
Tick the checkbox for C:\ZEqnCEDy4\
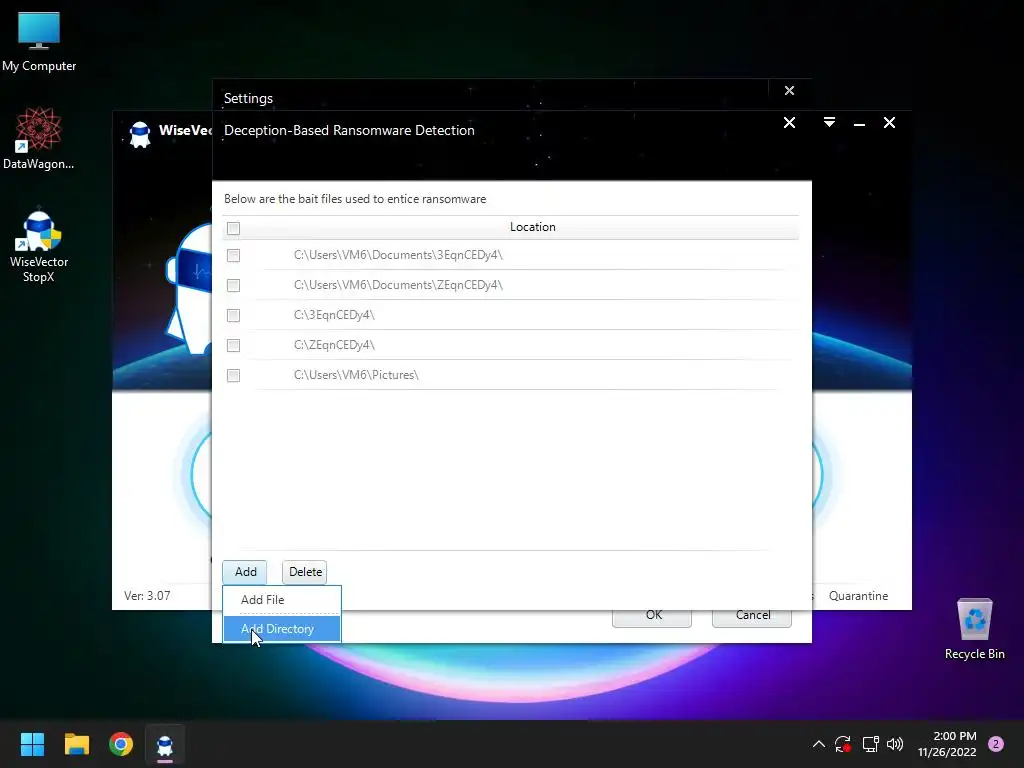tap(233, 345)
